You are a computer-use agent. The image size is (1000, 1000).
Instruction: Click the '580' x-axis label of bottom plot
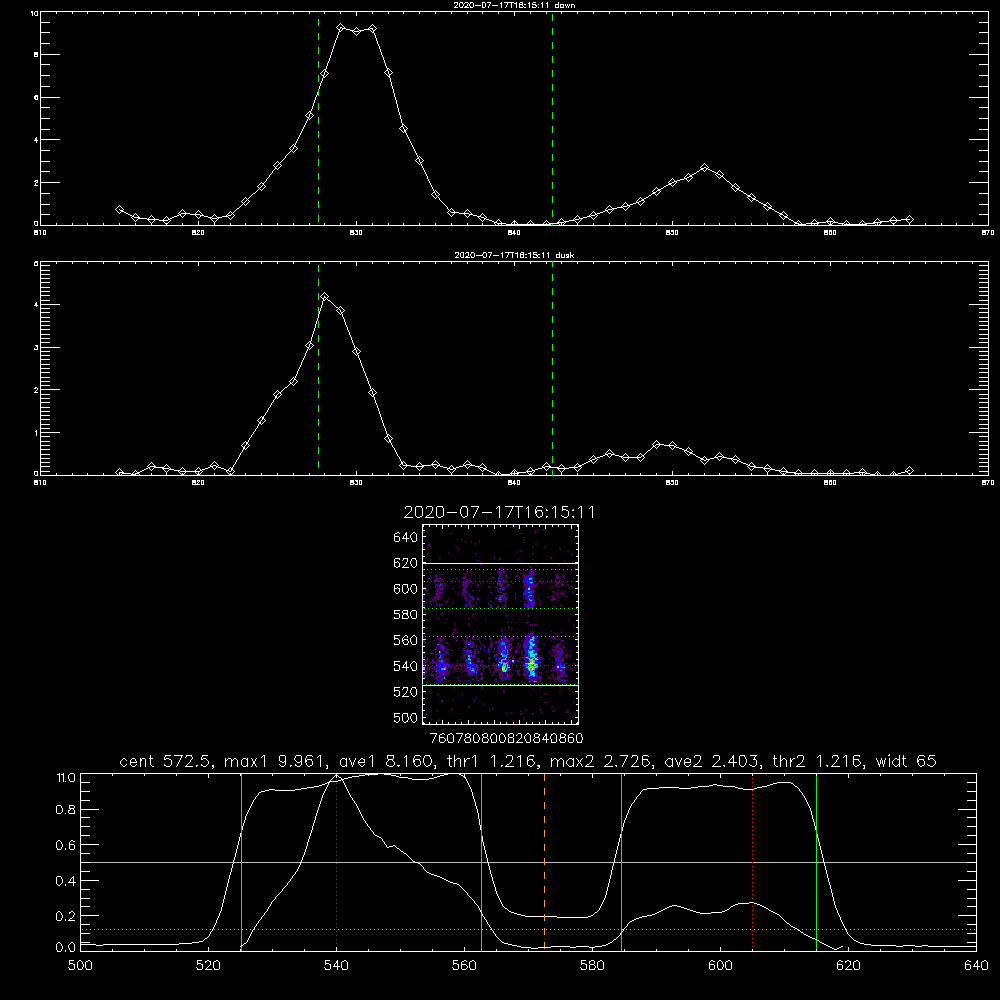click(x=592, y=966)
